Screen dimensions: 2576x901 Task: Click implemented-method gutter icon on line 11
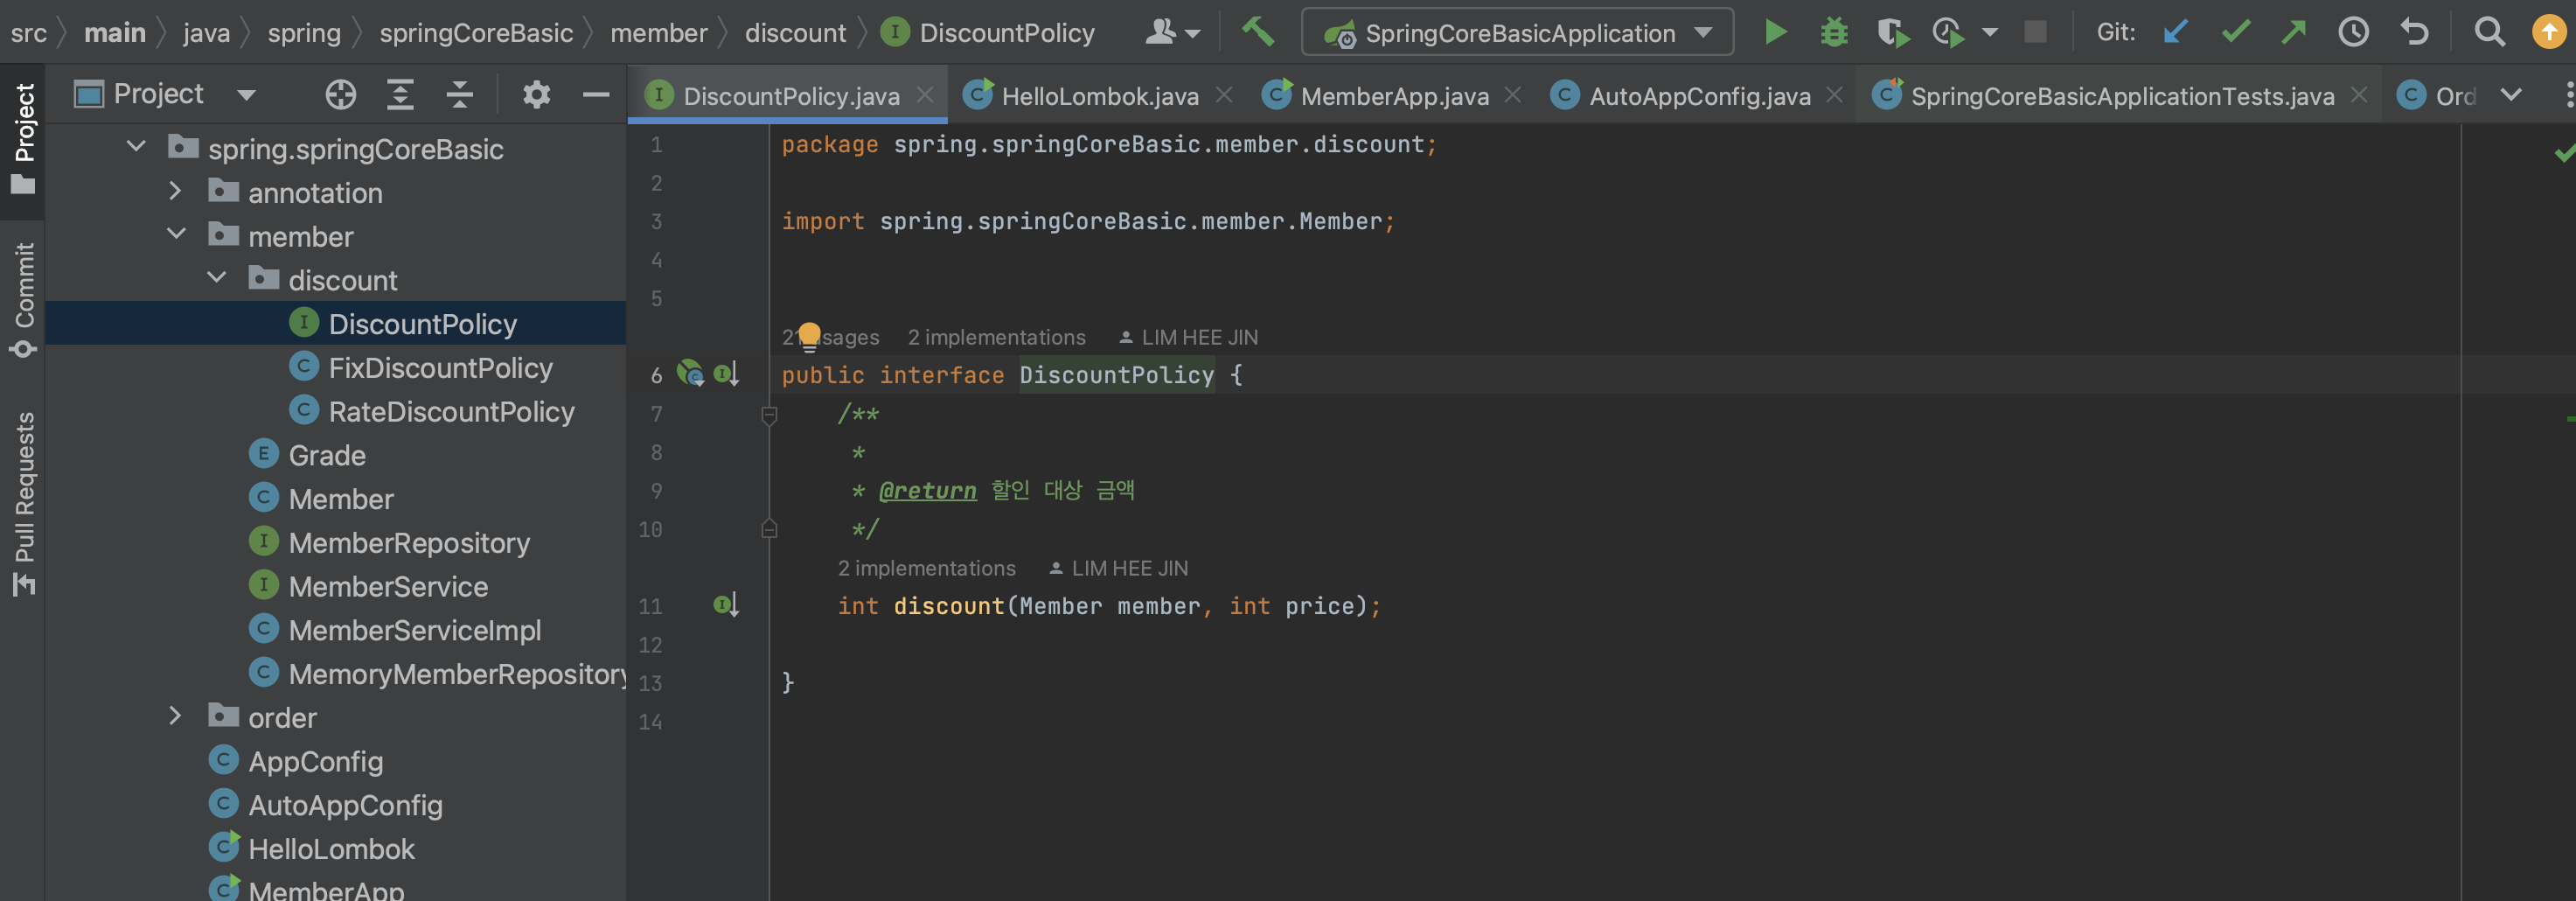pyautogui.click(x=727, y=605)
